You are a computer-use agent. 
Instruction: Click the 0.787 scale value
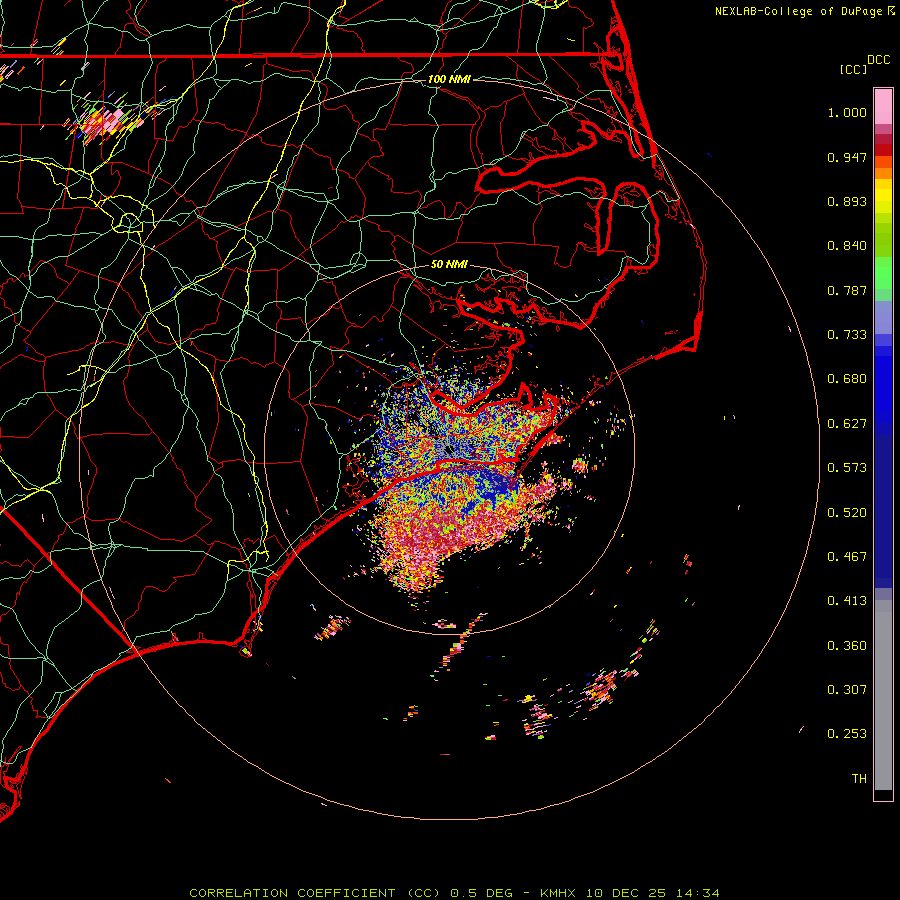(847, 291)
